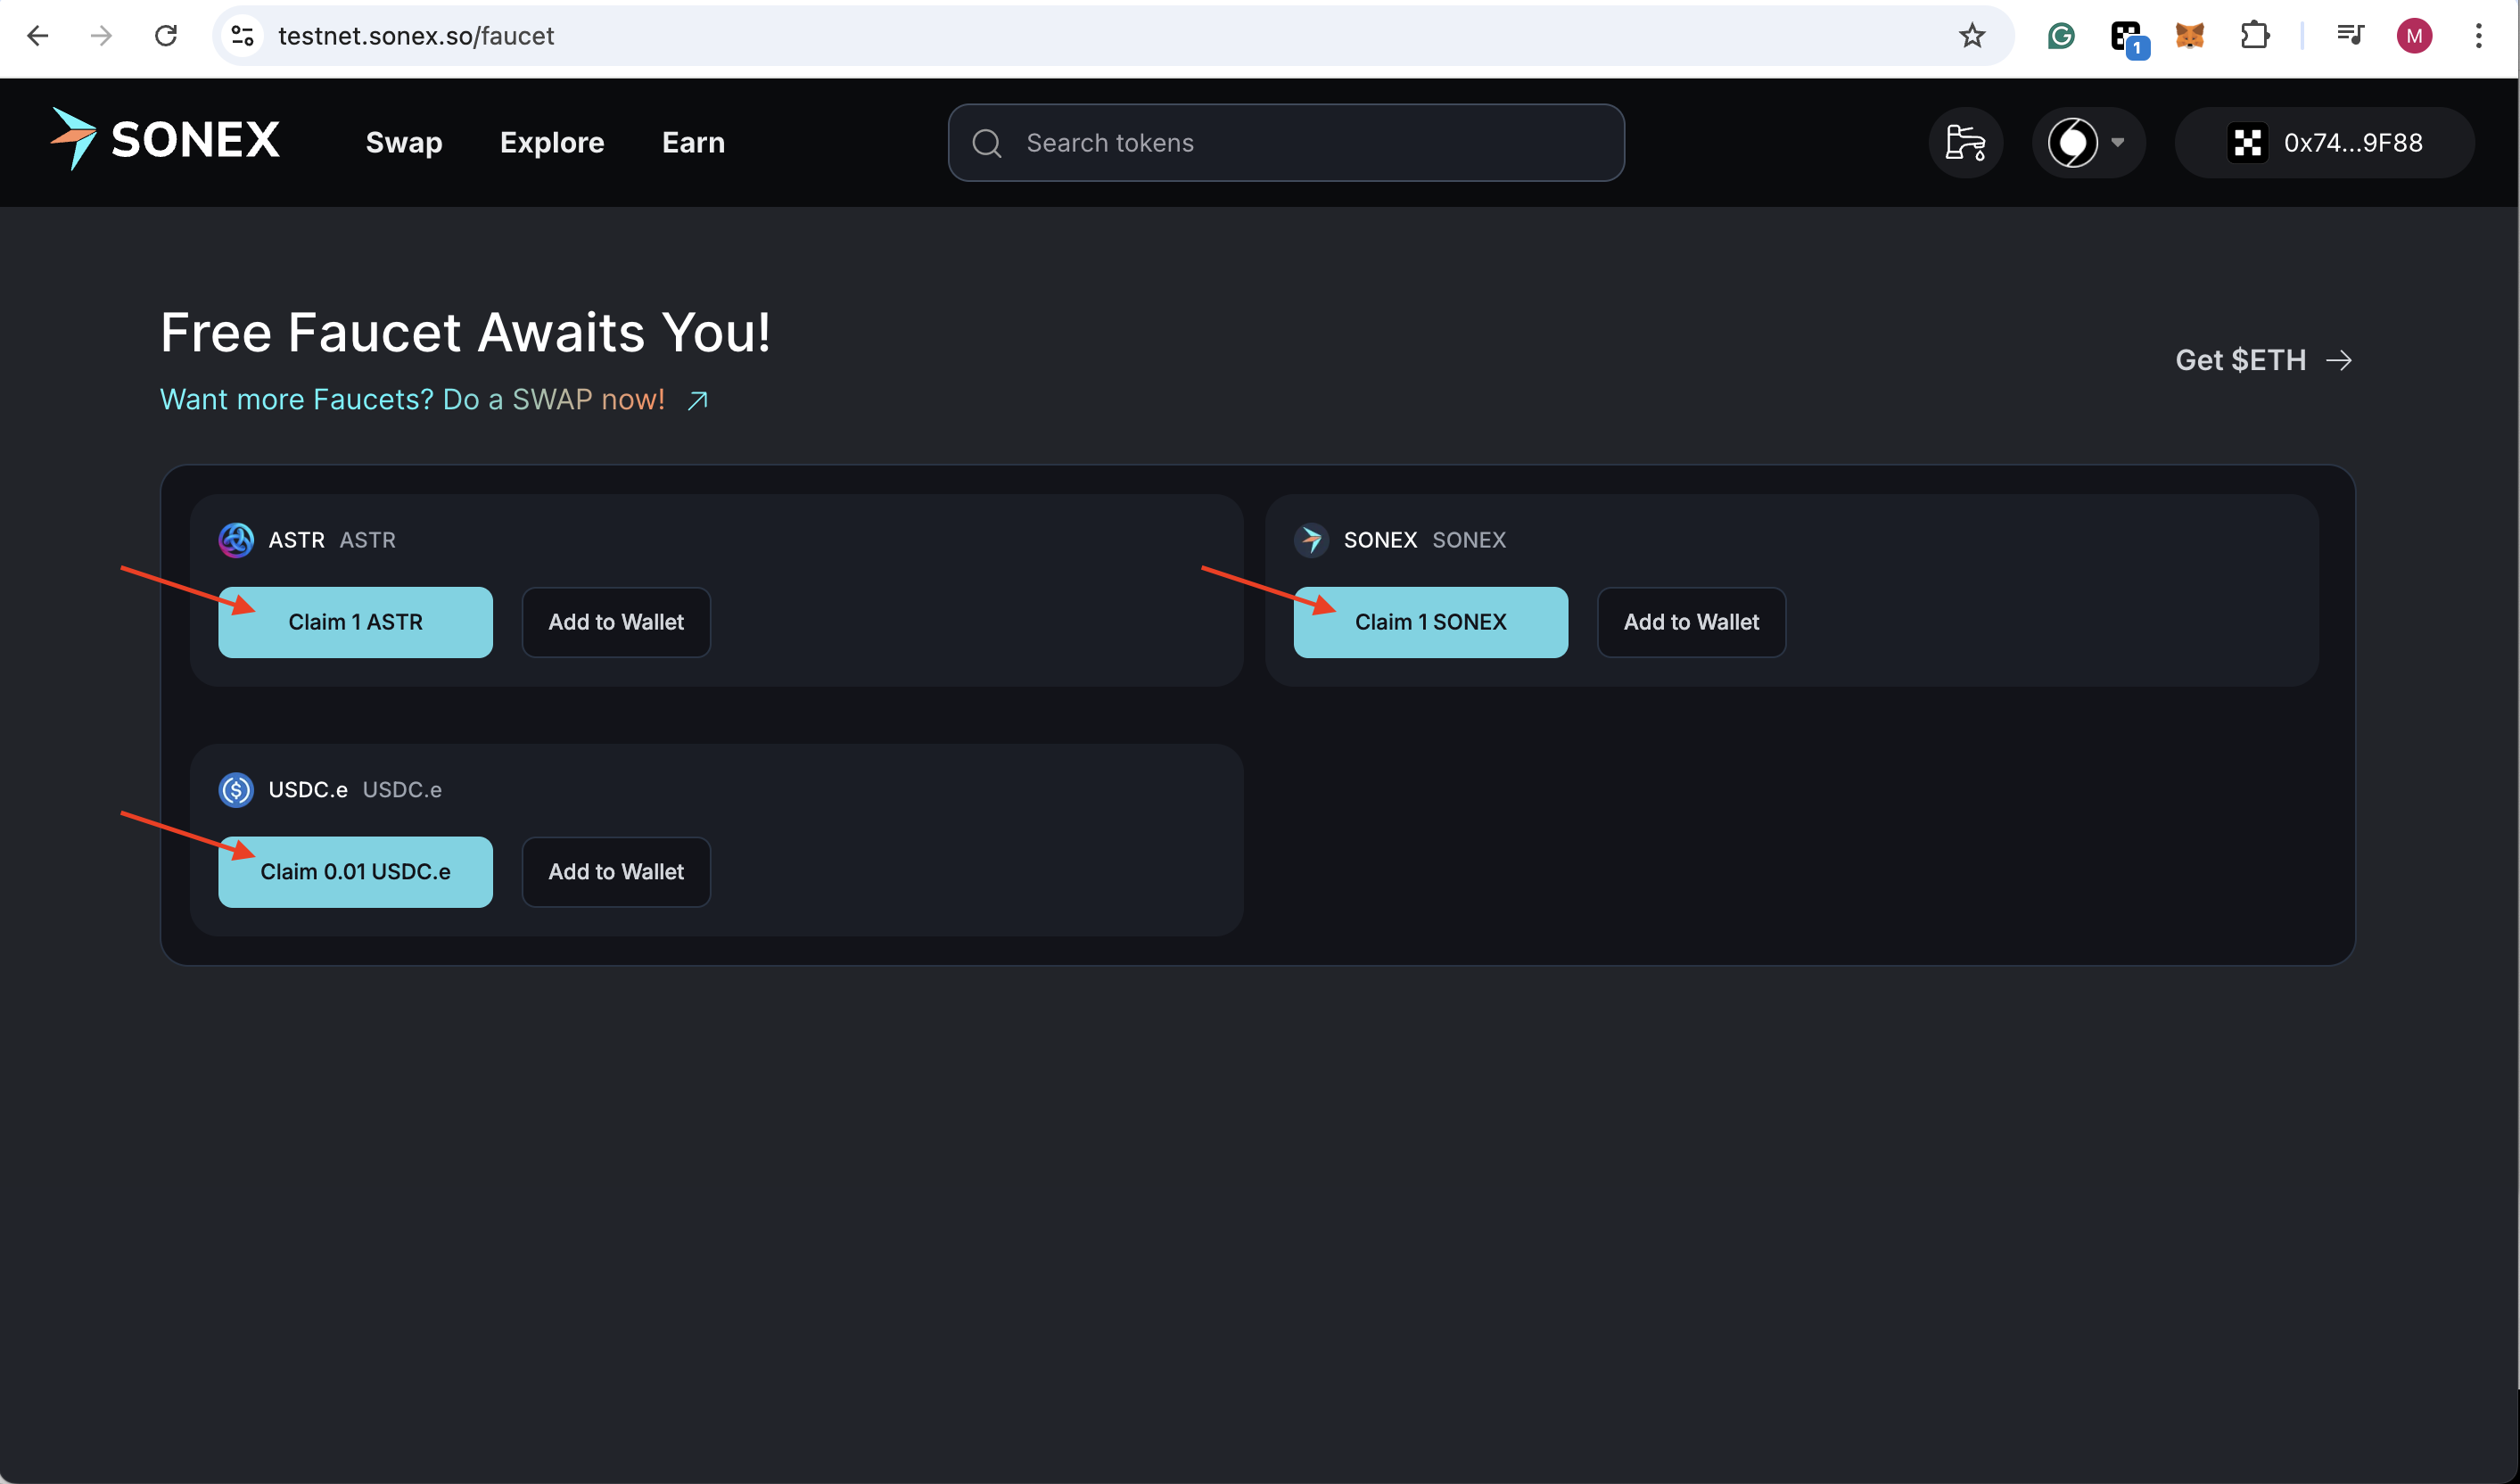The image size is (2520, 1484).
Task: Claim 0.01 USDC.e from faucet
Action: click(x=355, y=872)
